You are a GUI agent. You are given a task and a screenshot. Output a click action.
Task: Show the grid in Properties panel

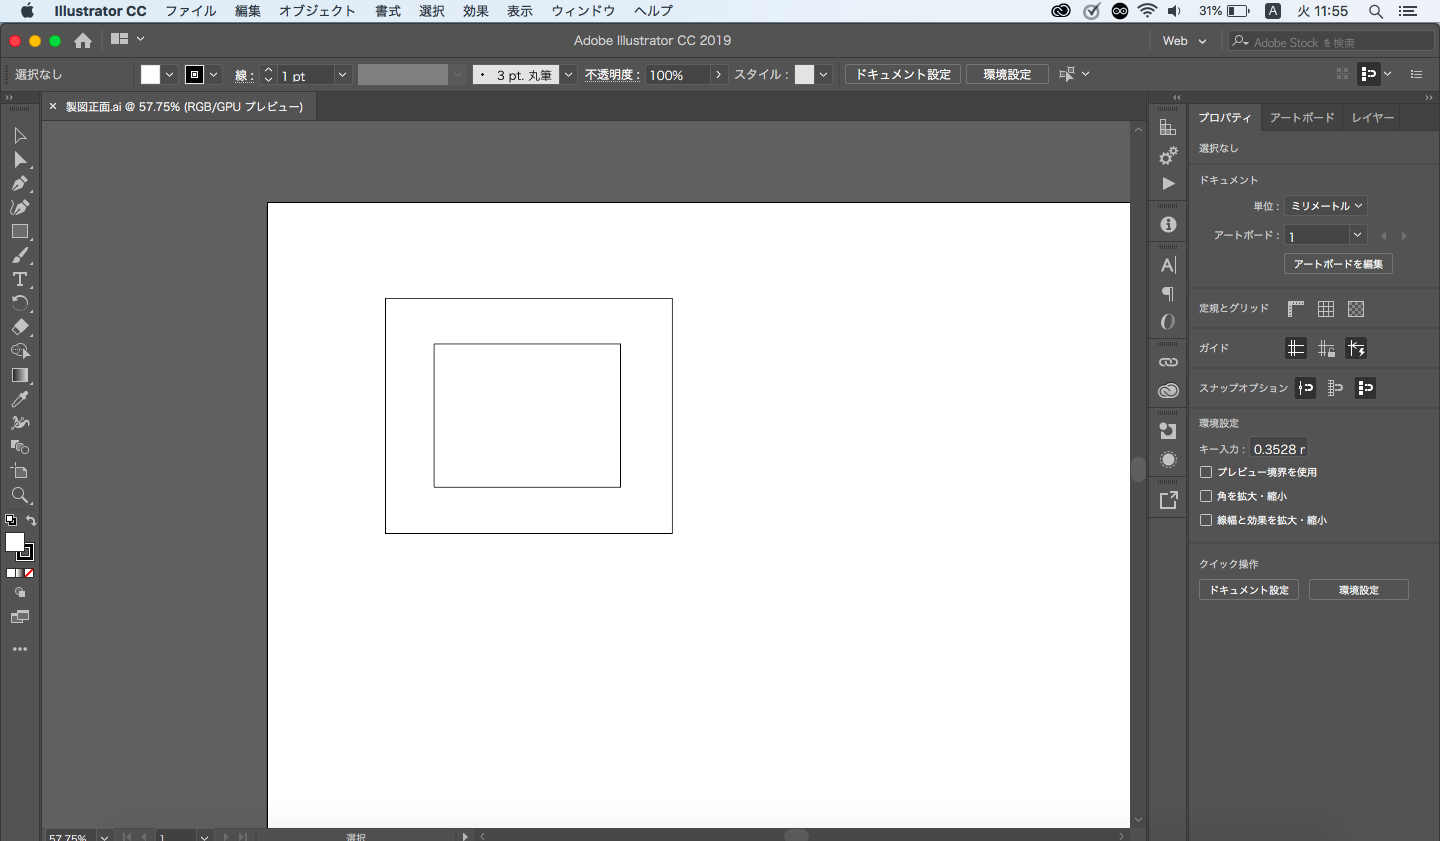[1326, 309]
